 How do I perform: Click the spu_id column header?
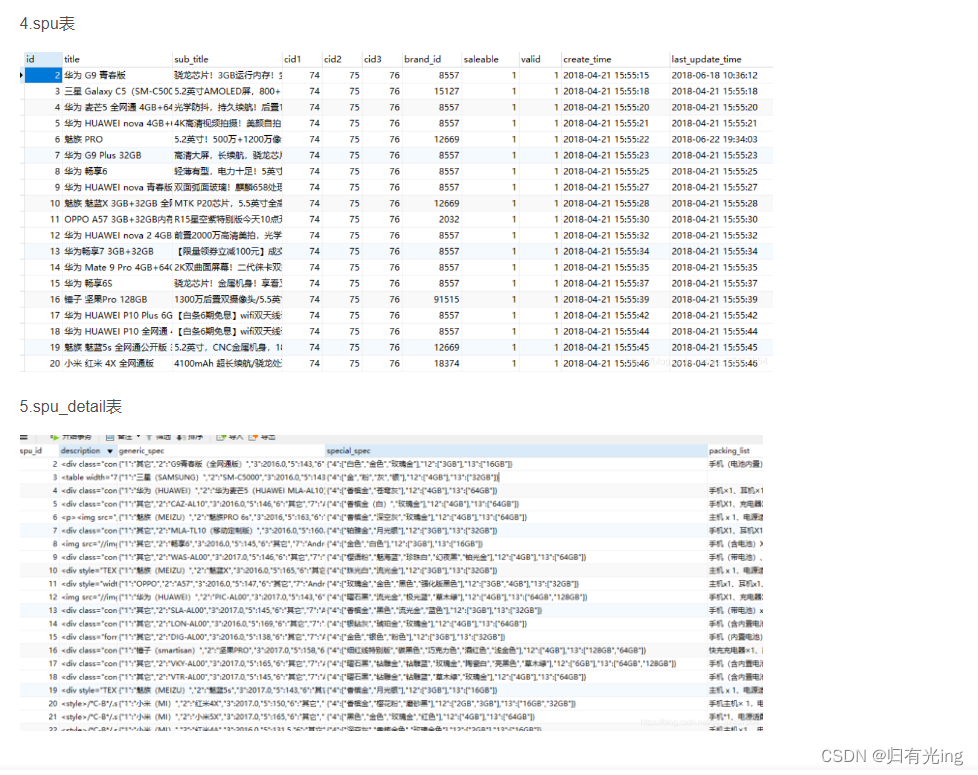(39, 451)
